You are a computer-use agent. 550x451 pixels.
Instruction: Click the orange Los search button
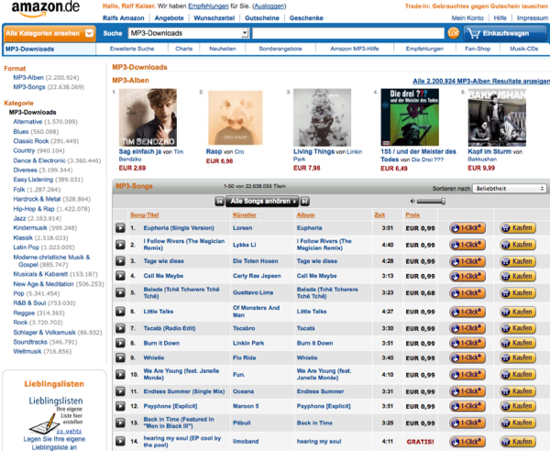click(453, 33)
